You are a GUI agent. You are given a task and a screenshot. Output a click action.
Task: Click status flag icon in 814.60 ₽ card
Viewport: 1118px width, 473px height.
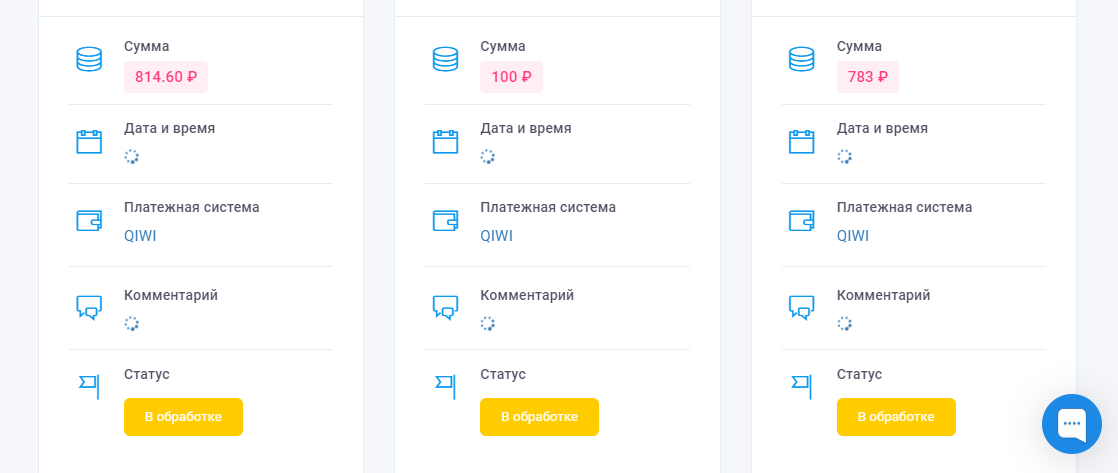(89, 386)
